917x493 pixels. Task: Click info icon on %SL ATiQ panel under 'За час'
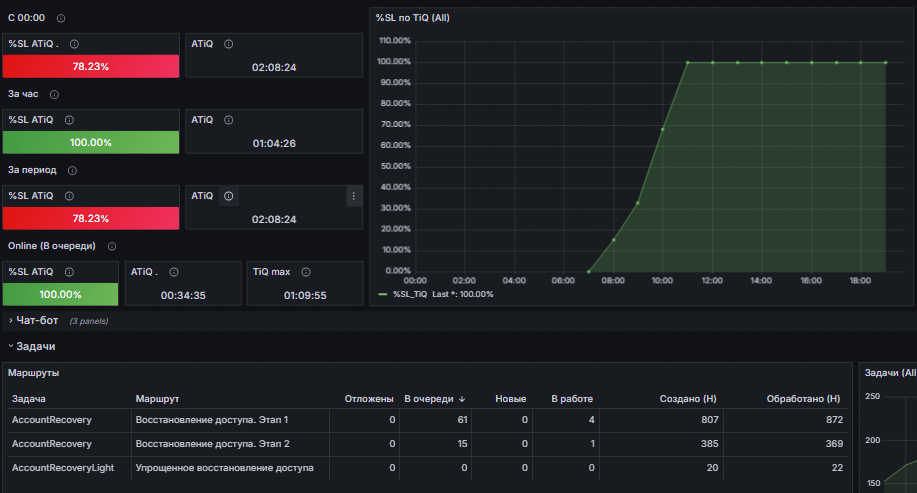(x=69, y=120)
